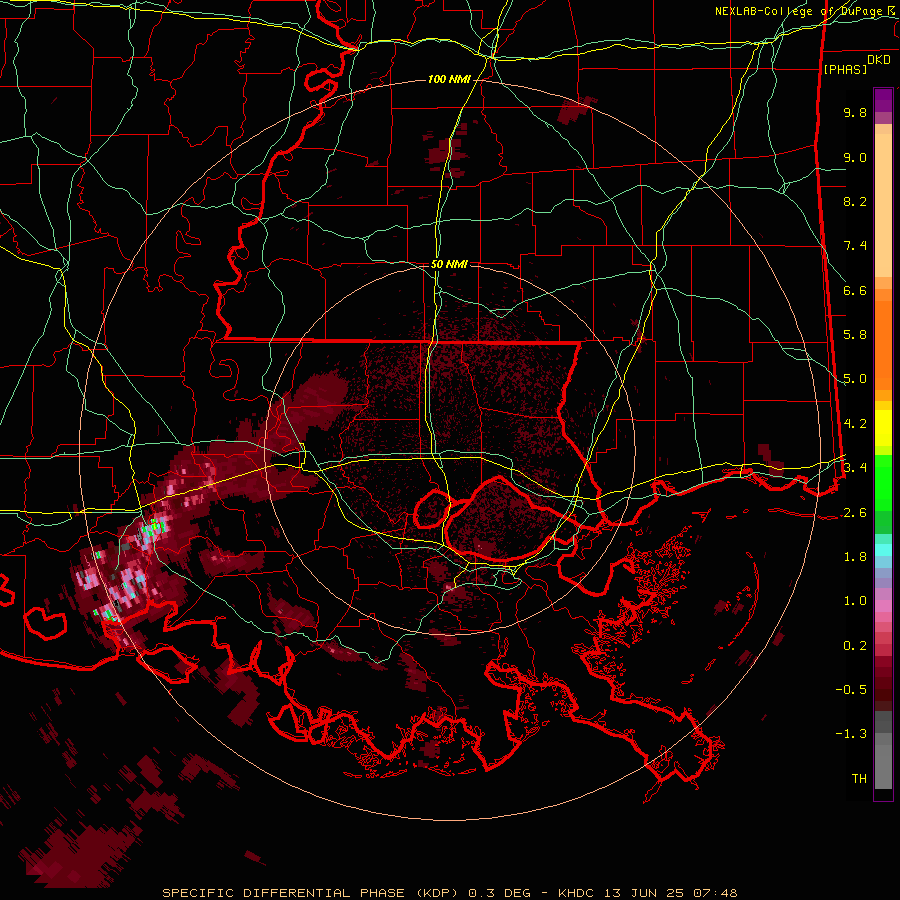This screenshot has width=900, height=900.
Task: Click the light peach swatch on the color bar
Action: coord(883,205)
